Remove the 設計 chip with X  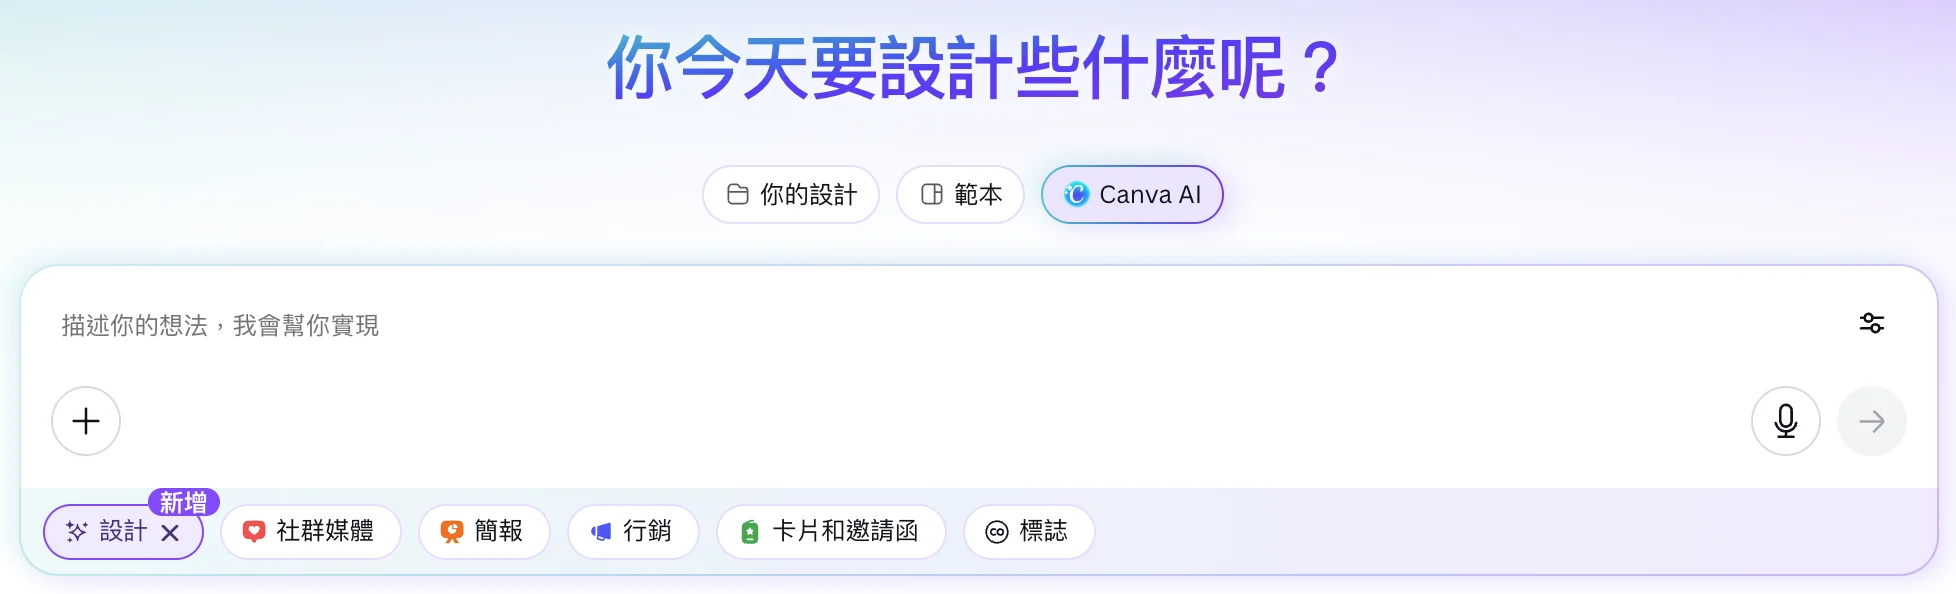pos(170,532)
